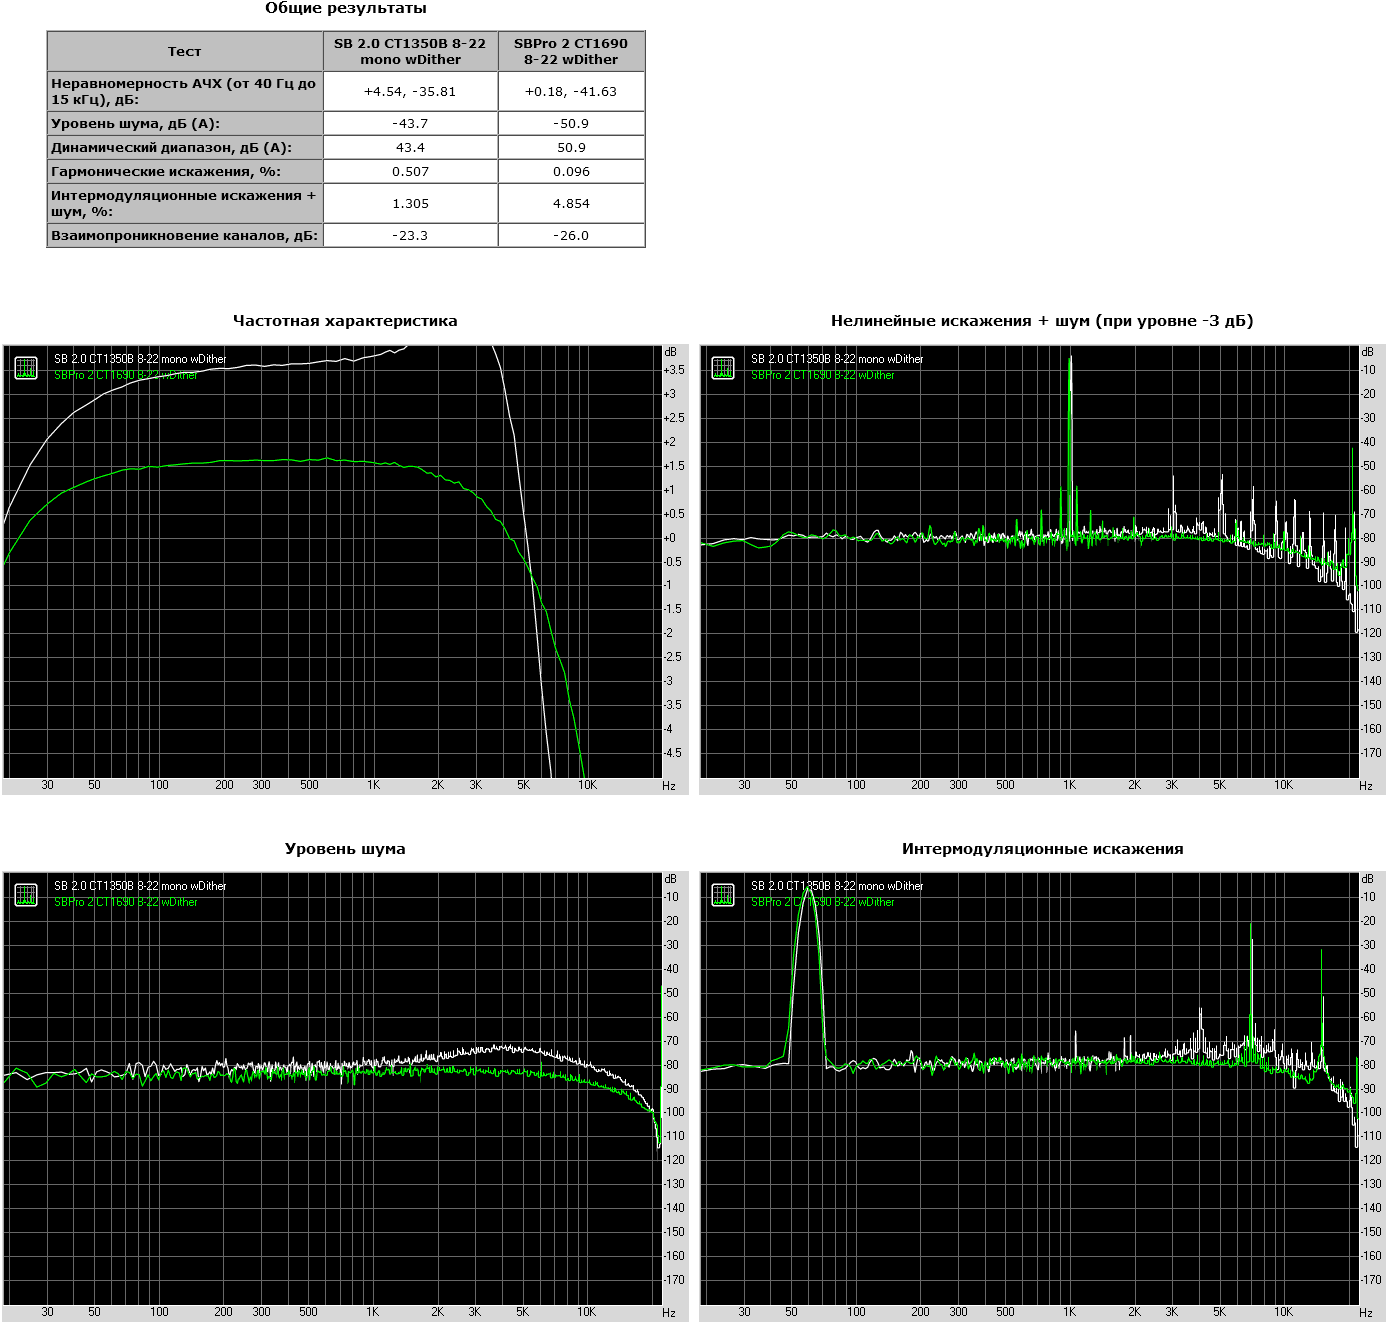Click the 'Частотная характеристика' graph title
The image size is (1388, 1323).
click(345, 321)
